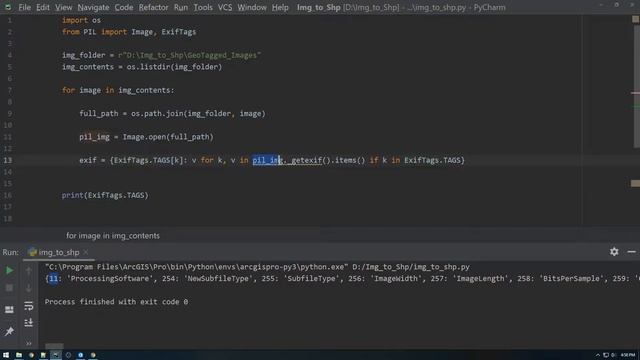
Task: Open the Run menu
Action: click(181, 7)
